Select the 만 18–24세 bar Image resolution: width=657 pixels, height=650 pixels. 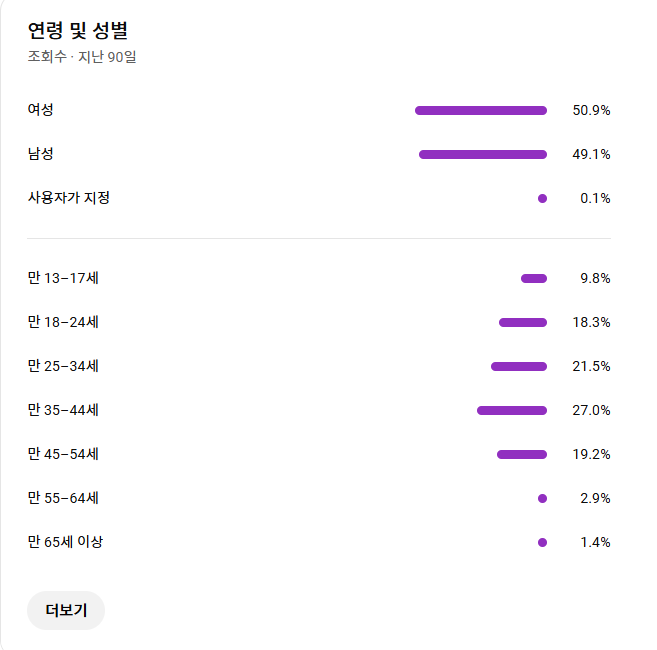click(523, 322)
